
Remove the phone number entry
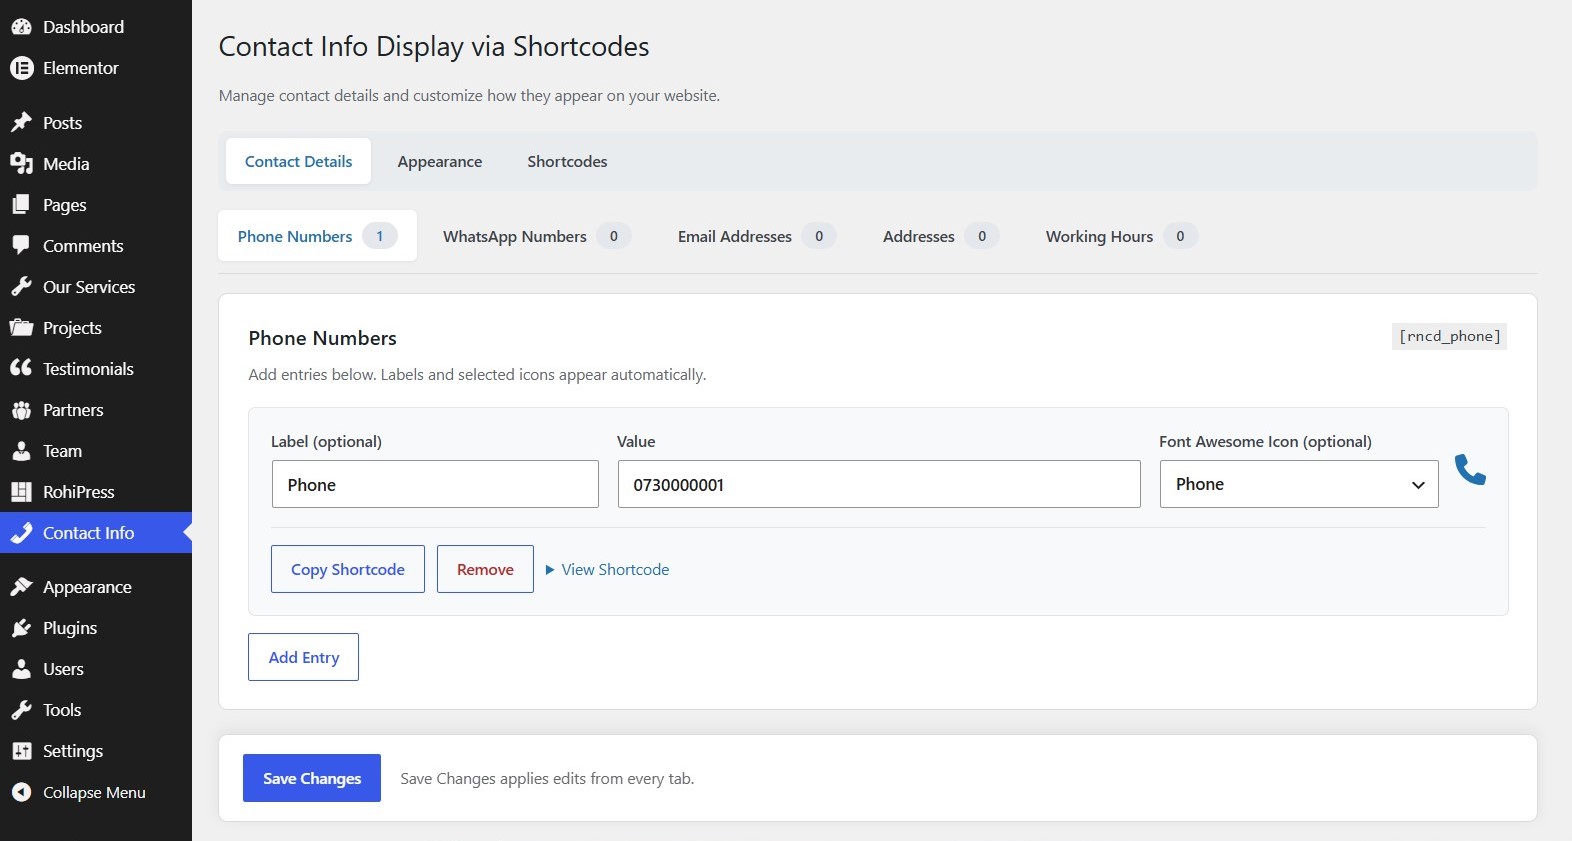[x=485, y=569]
